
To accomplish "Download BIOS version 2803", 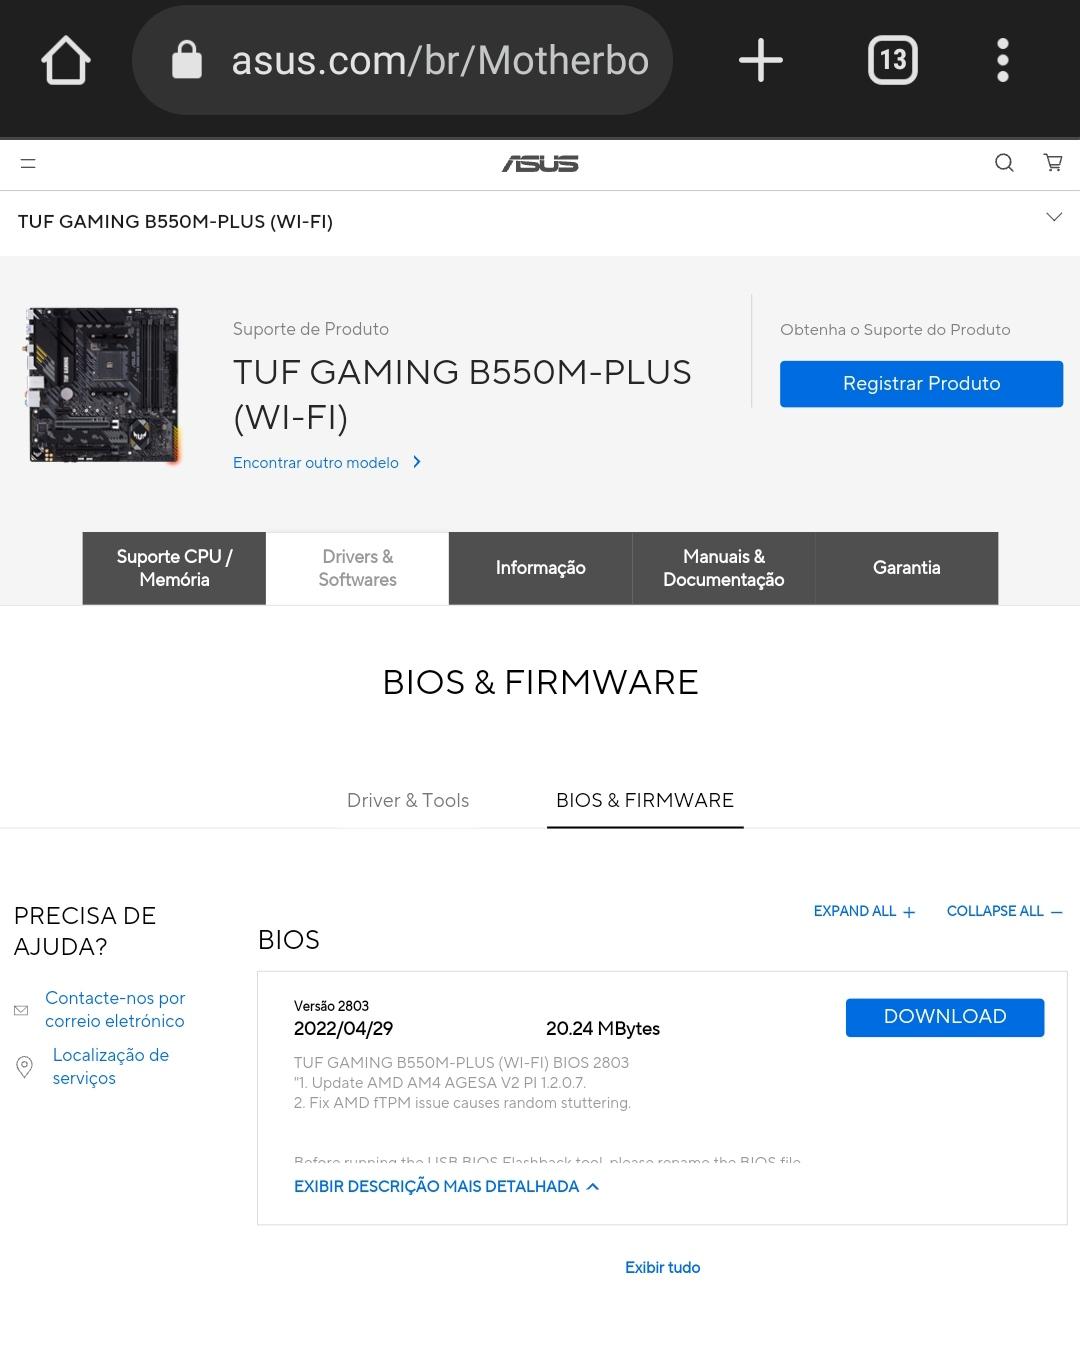I will [945, 1017].
